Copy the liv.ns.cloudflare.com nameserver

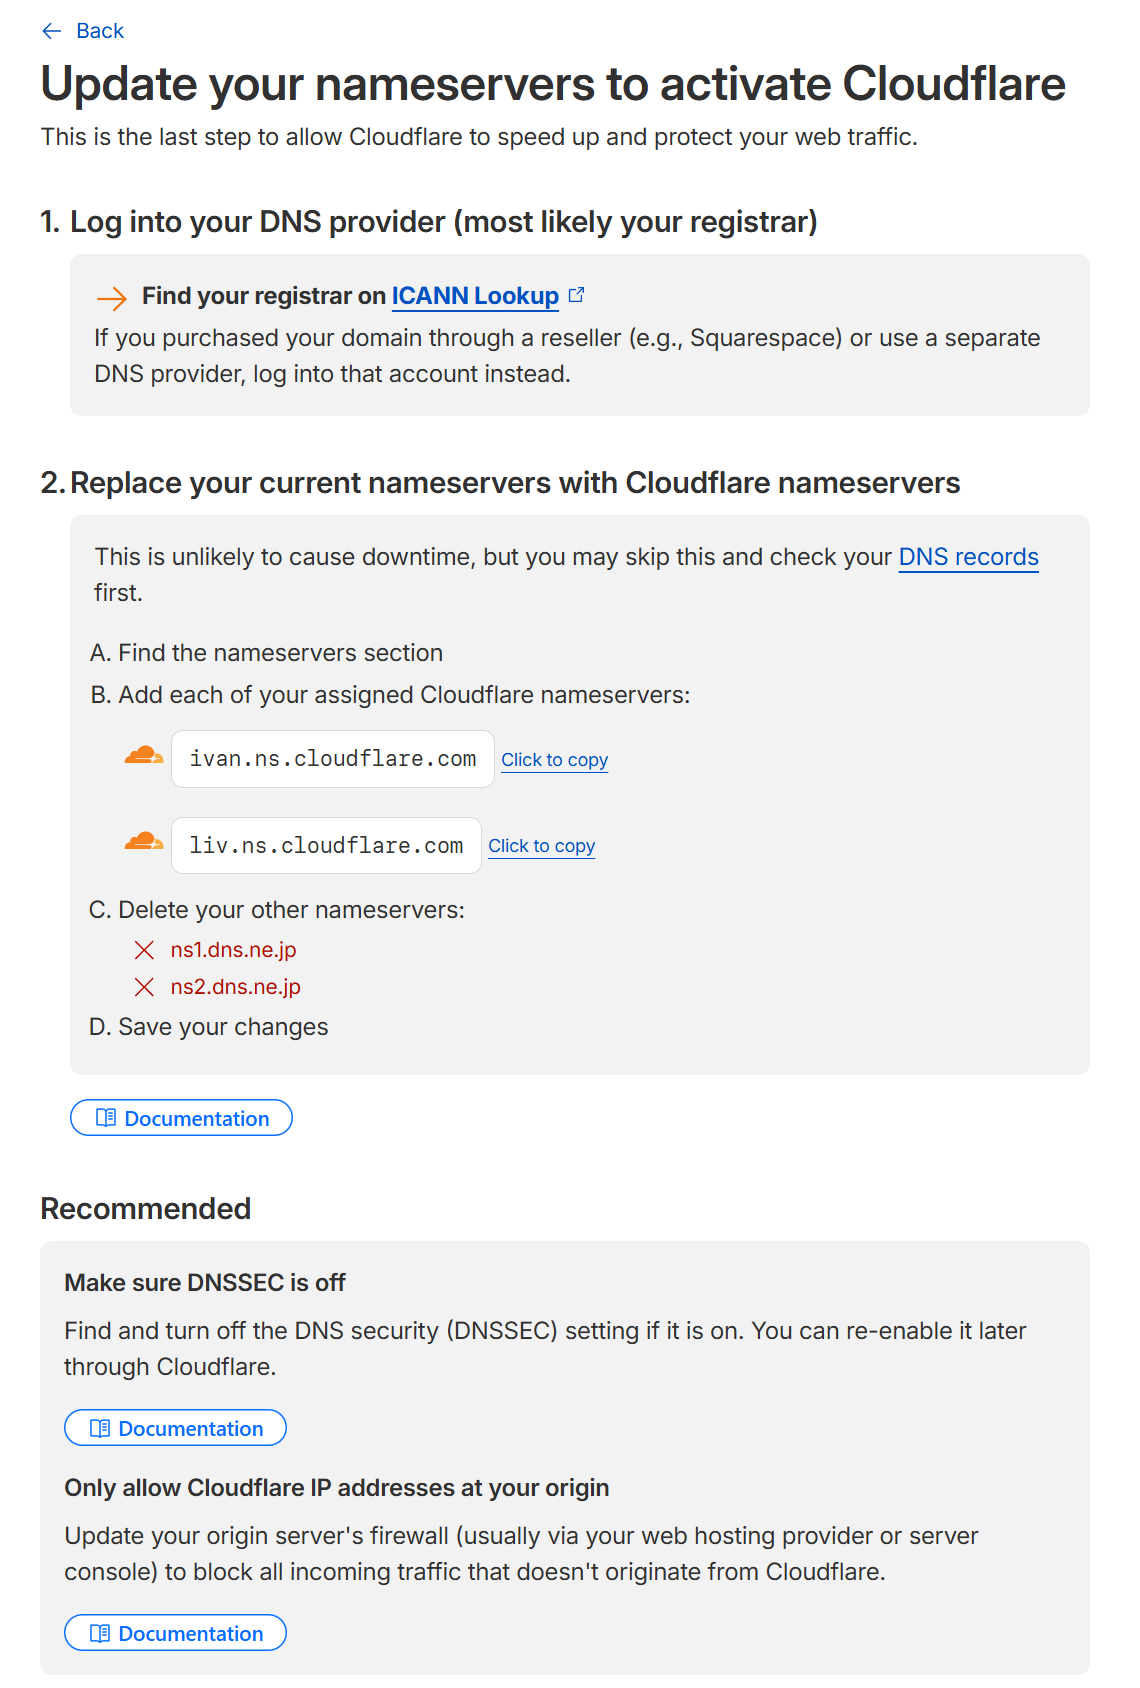(541, 846)
